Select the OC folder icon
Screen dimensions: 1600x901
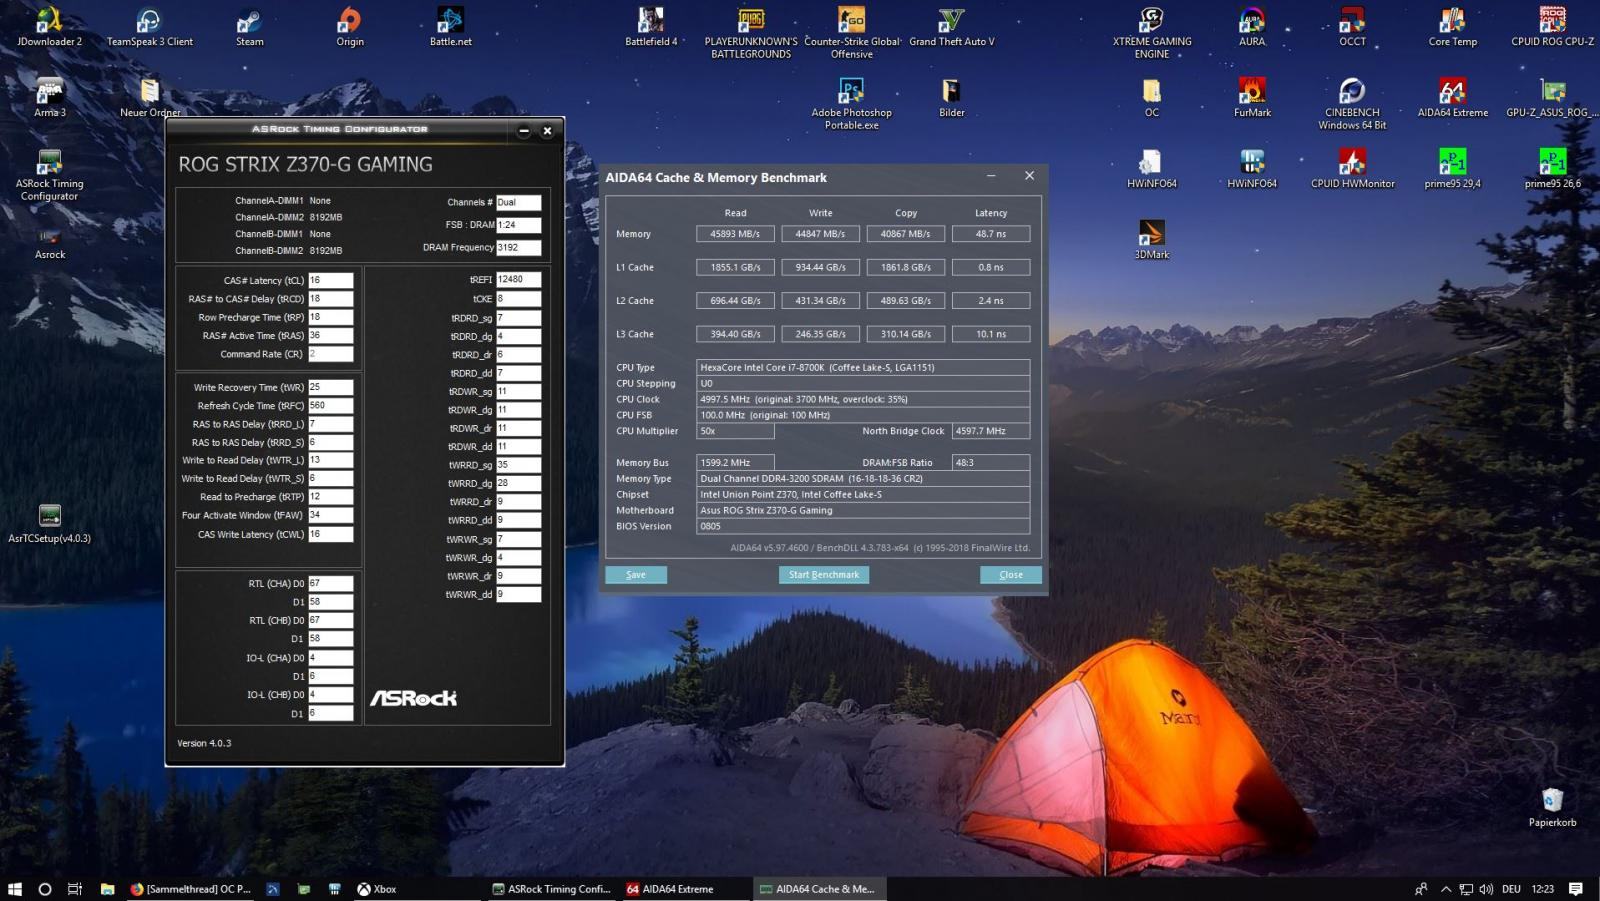point(1152,98)
